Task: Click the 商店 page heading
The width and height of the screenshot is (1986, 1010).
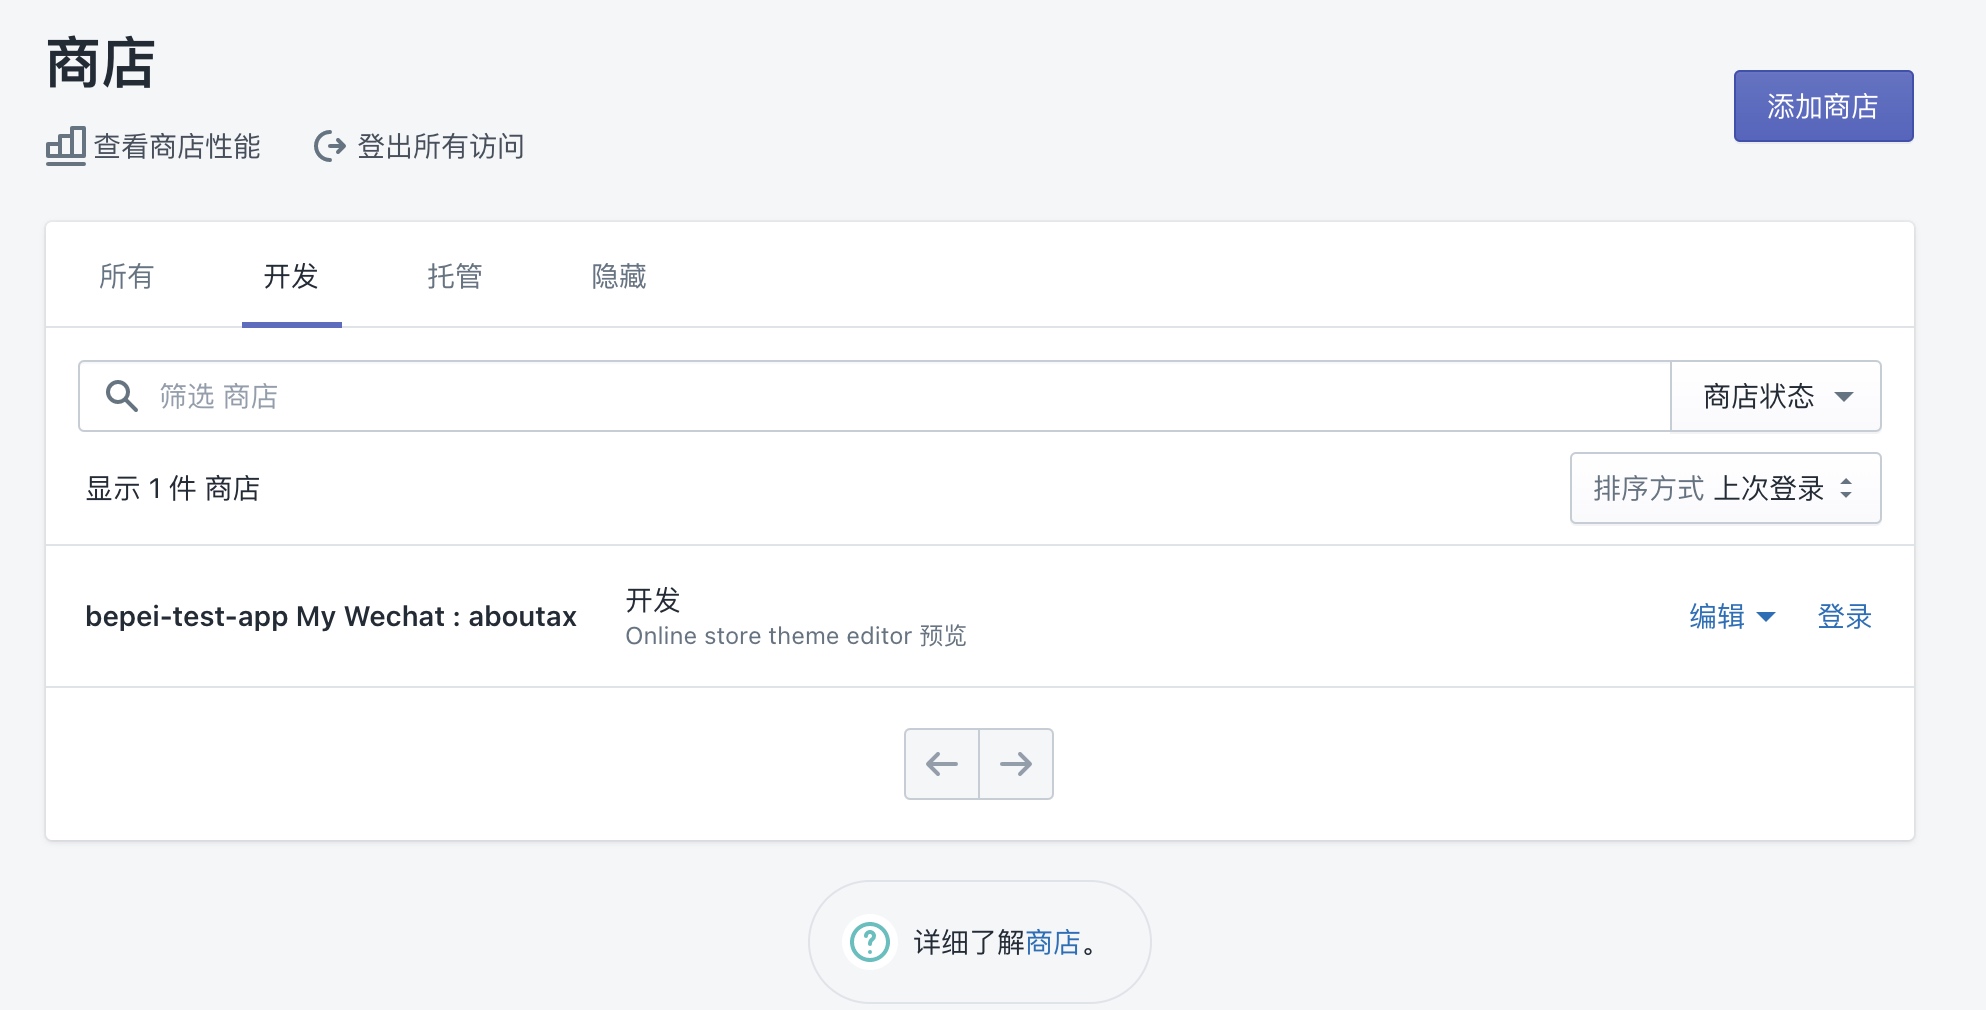Action: point(101,63)
